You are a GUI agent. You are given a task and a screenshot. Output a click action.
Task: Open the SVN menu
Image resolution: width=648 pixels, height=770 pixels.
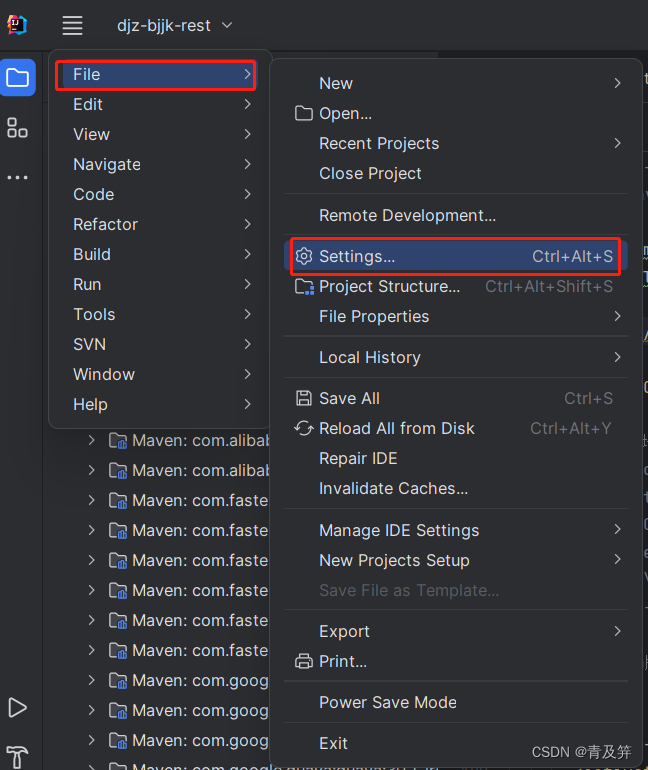pos(162,344)
